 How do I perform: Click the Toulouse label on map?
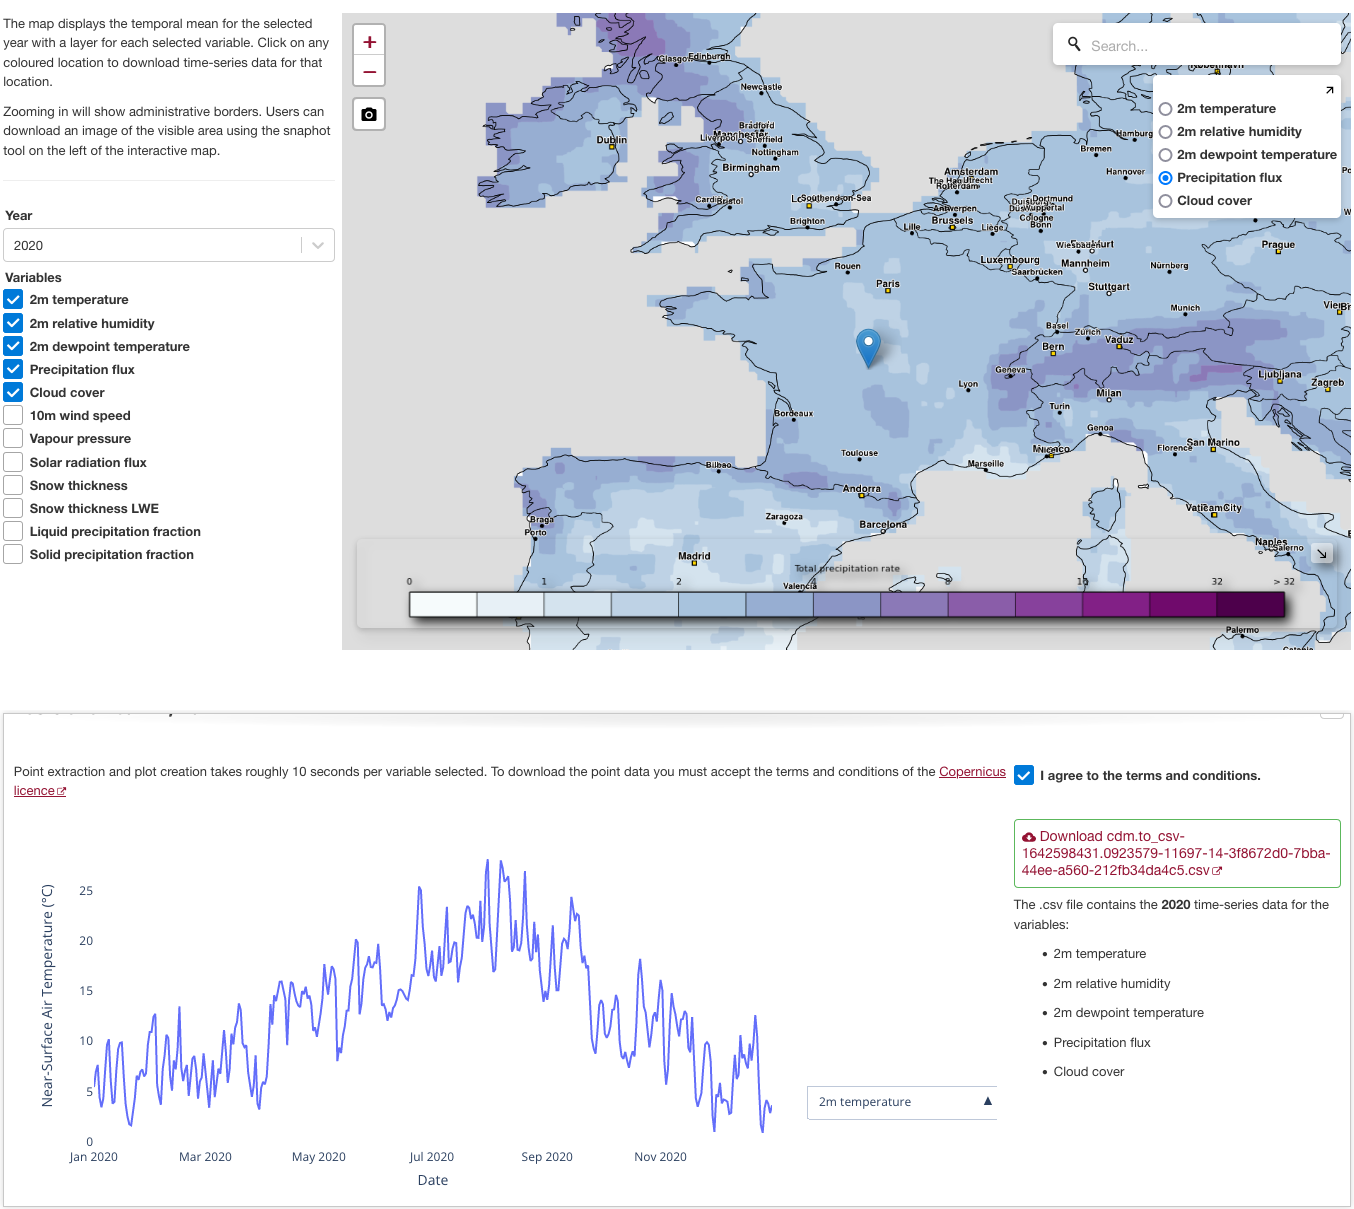pos(859,453)
